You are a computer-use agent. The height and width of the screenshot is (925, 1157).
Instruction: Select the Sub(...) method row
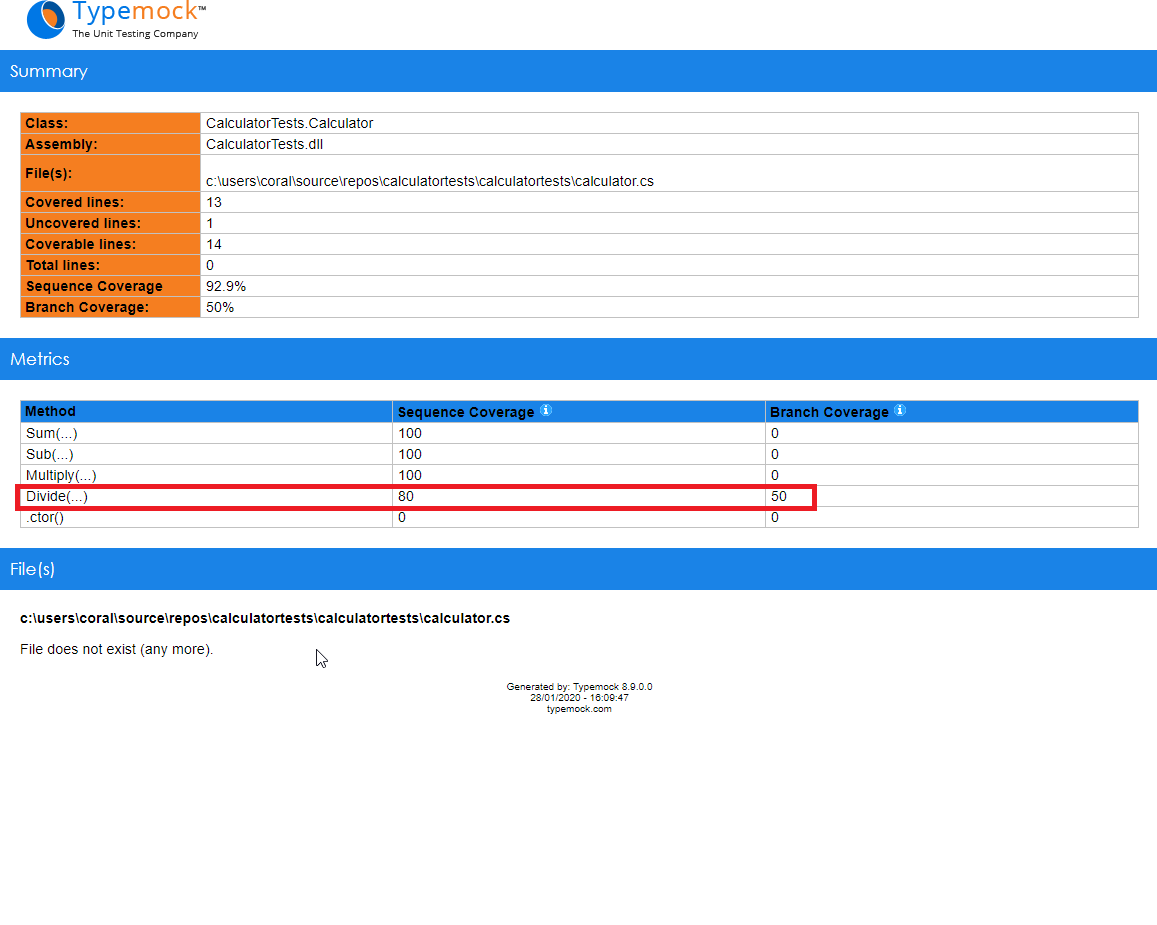coord(579,454)
